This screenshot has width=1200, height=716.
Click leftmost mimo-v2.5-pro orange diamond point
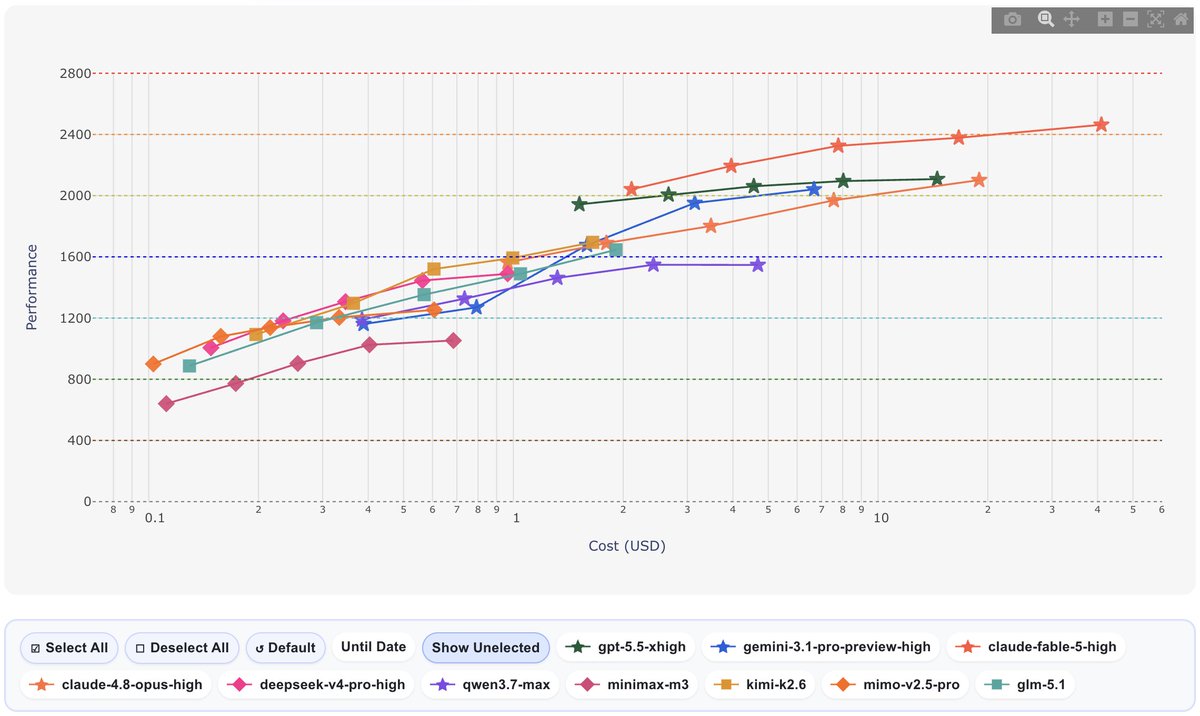click(153, 364)
